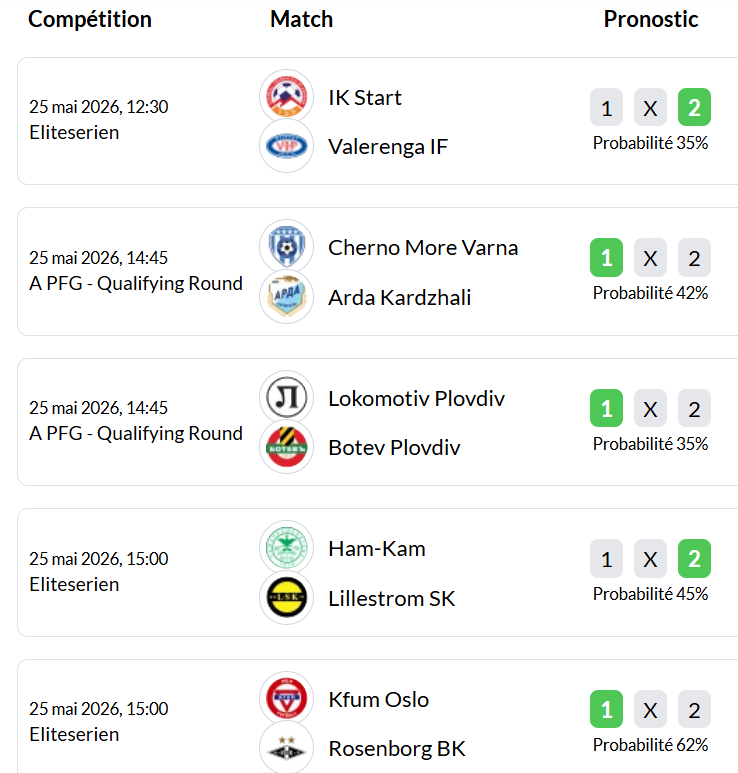This screenshot has width=738, height=773.
Task: Click the Botev Plovdiv crest
Action: click(286, 447)
